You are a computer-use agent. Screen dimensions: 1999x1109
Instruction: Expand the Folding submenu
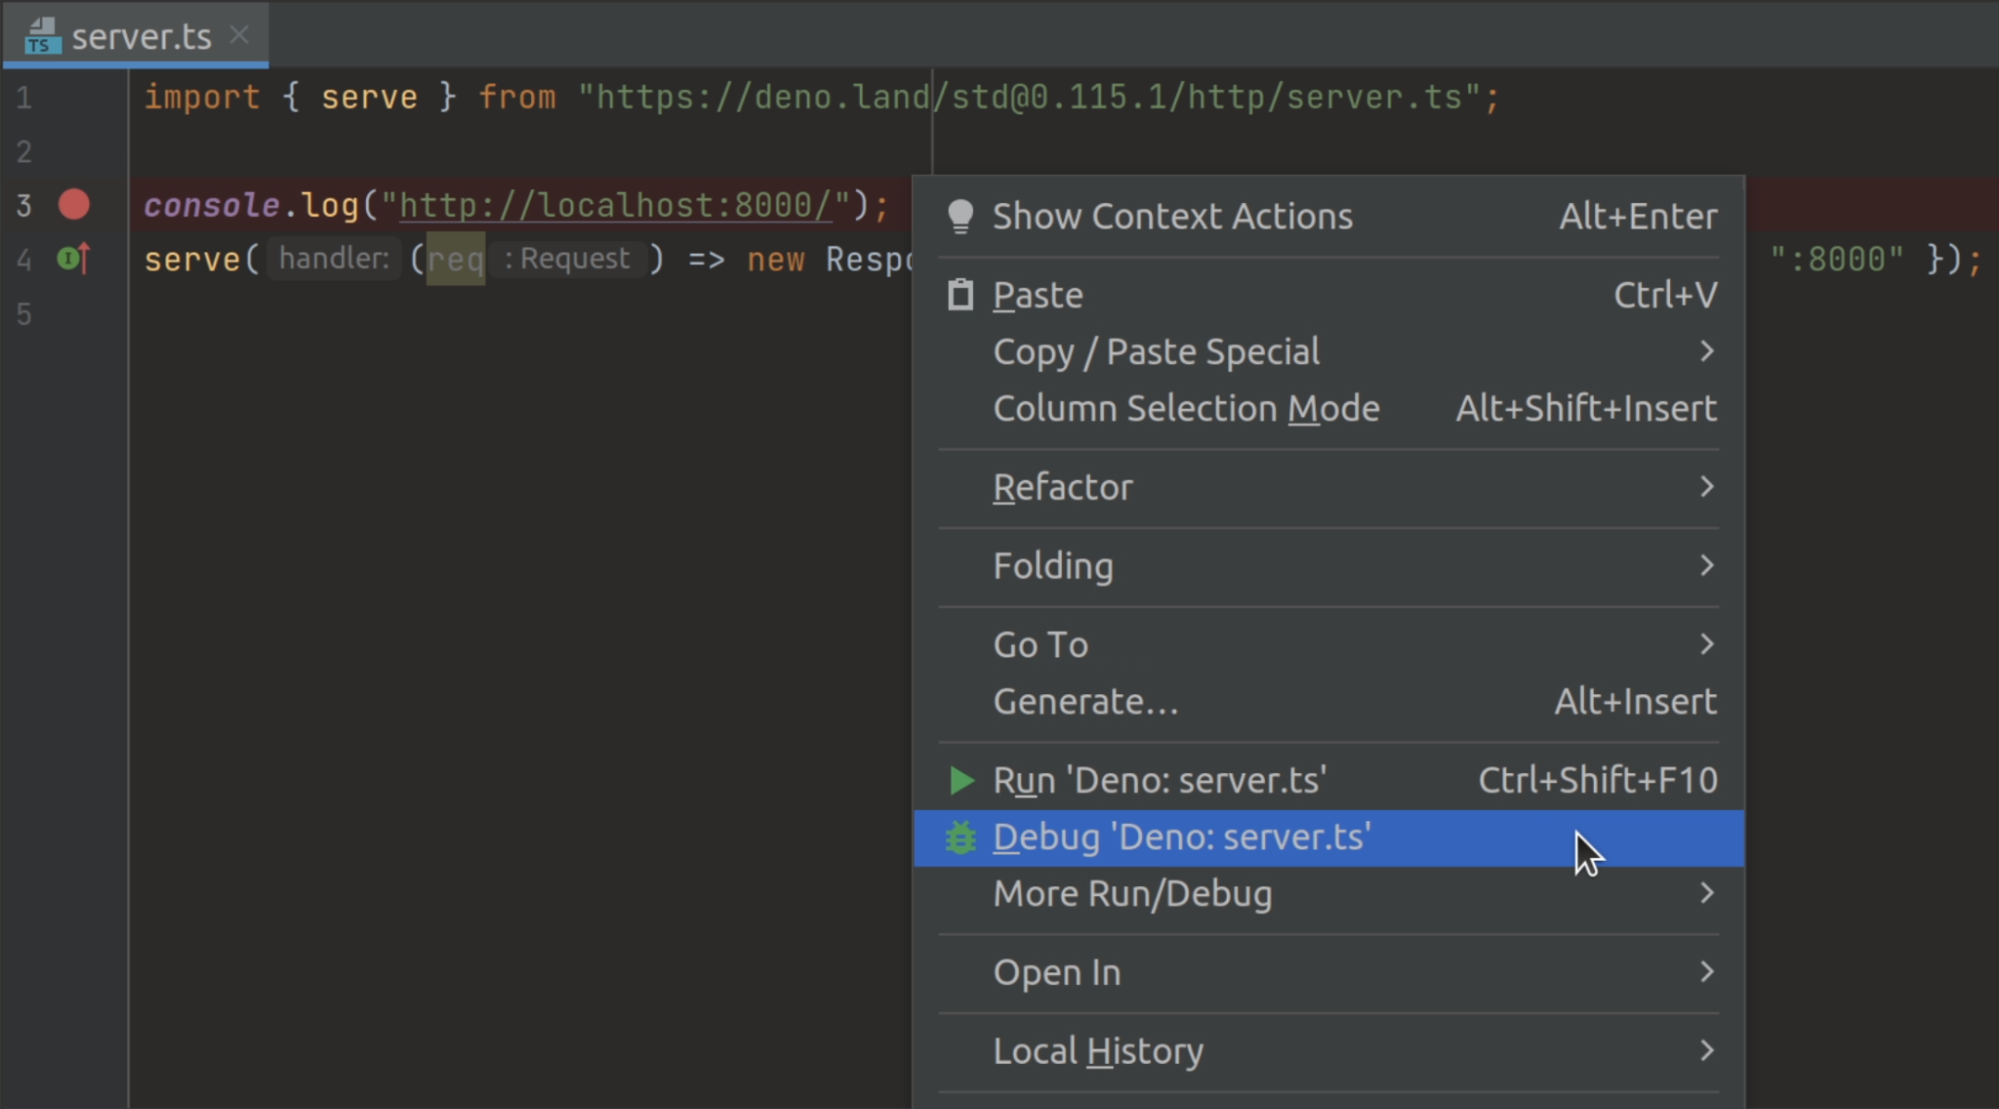pyautogui.click(x=1054, y=565)
